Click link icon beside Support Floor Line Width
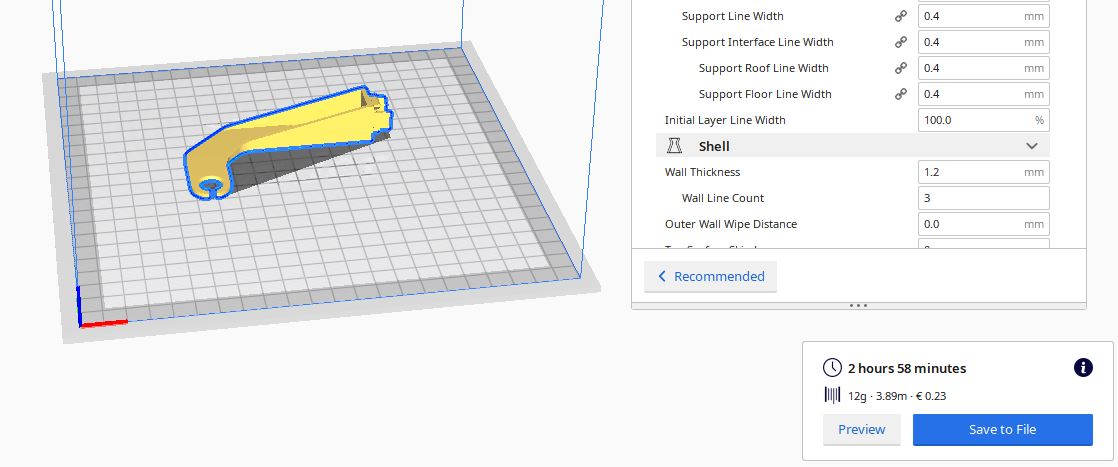 [x=901, y=94]
